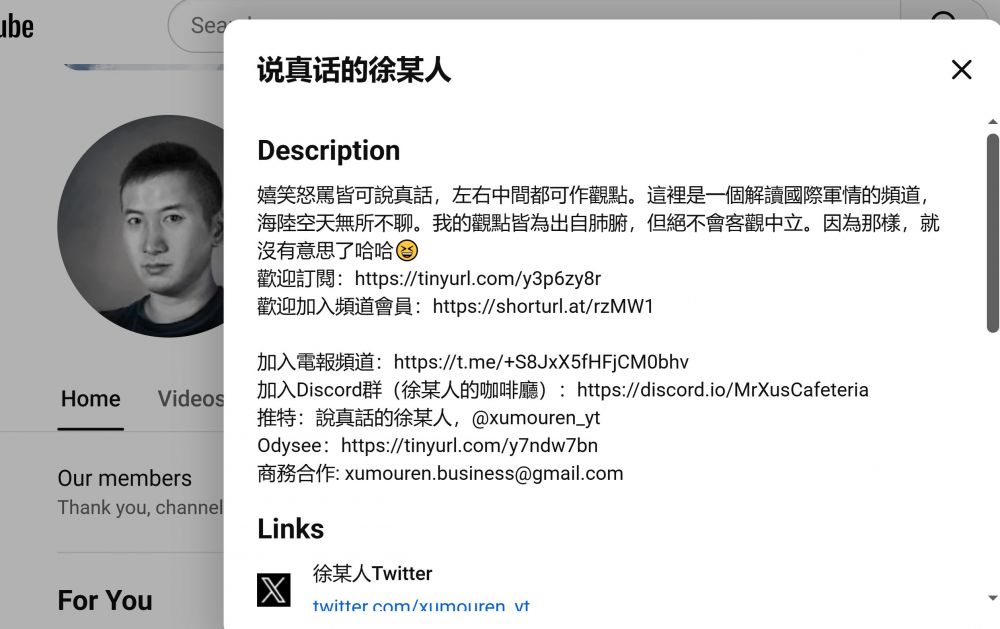The image size is (1000, 629).
Task: Click the dialog's scroll down arrow
Action: (x=992, y=598)
